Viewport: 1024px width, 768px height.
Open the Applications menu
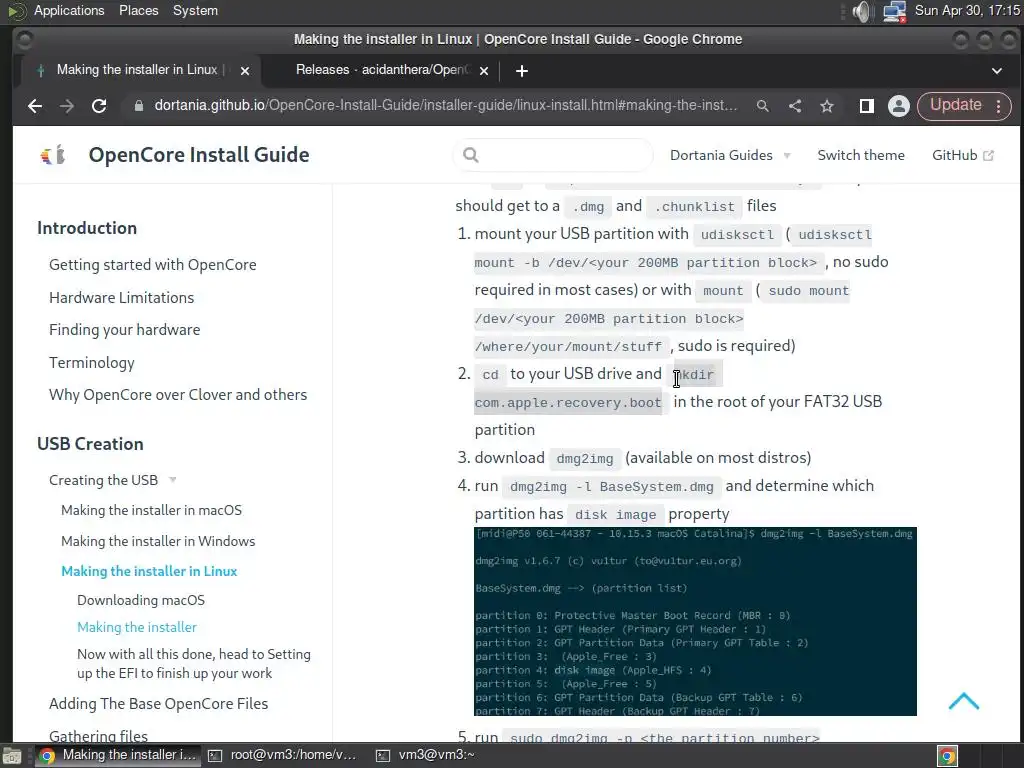point(69,10)
